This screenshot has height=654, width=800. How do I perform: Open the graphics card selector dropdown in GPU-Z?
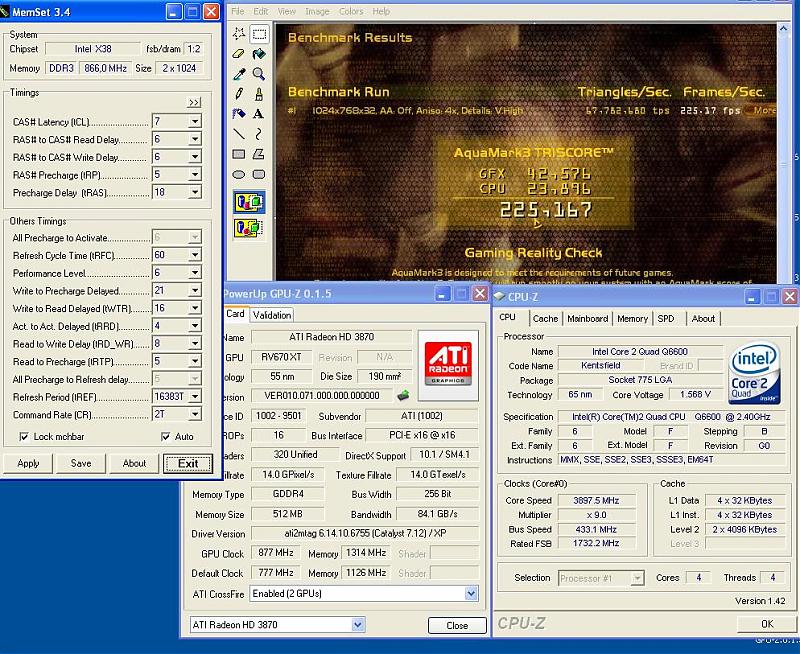[x=358, y=624]
